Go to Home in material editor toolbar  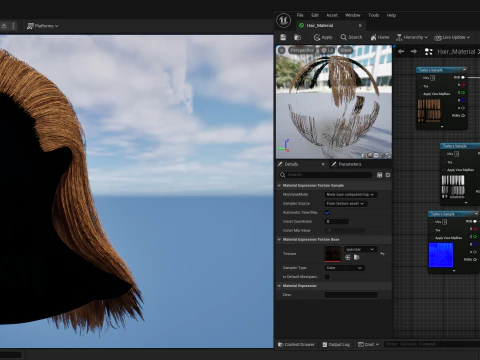[380, 37]
